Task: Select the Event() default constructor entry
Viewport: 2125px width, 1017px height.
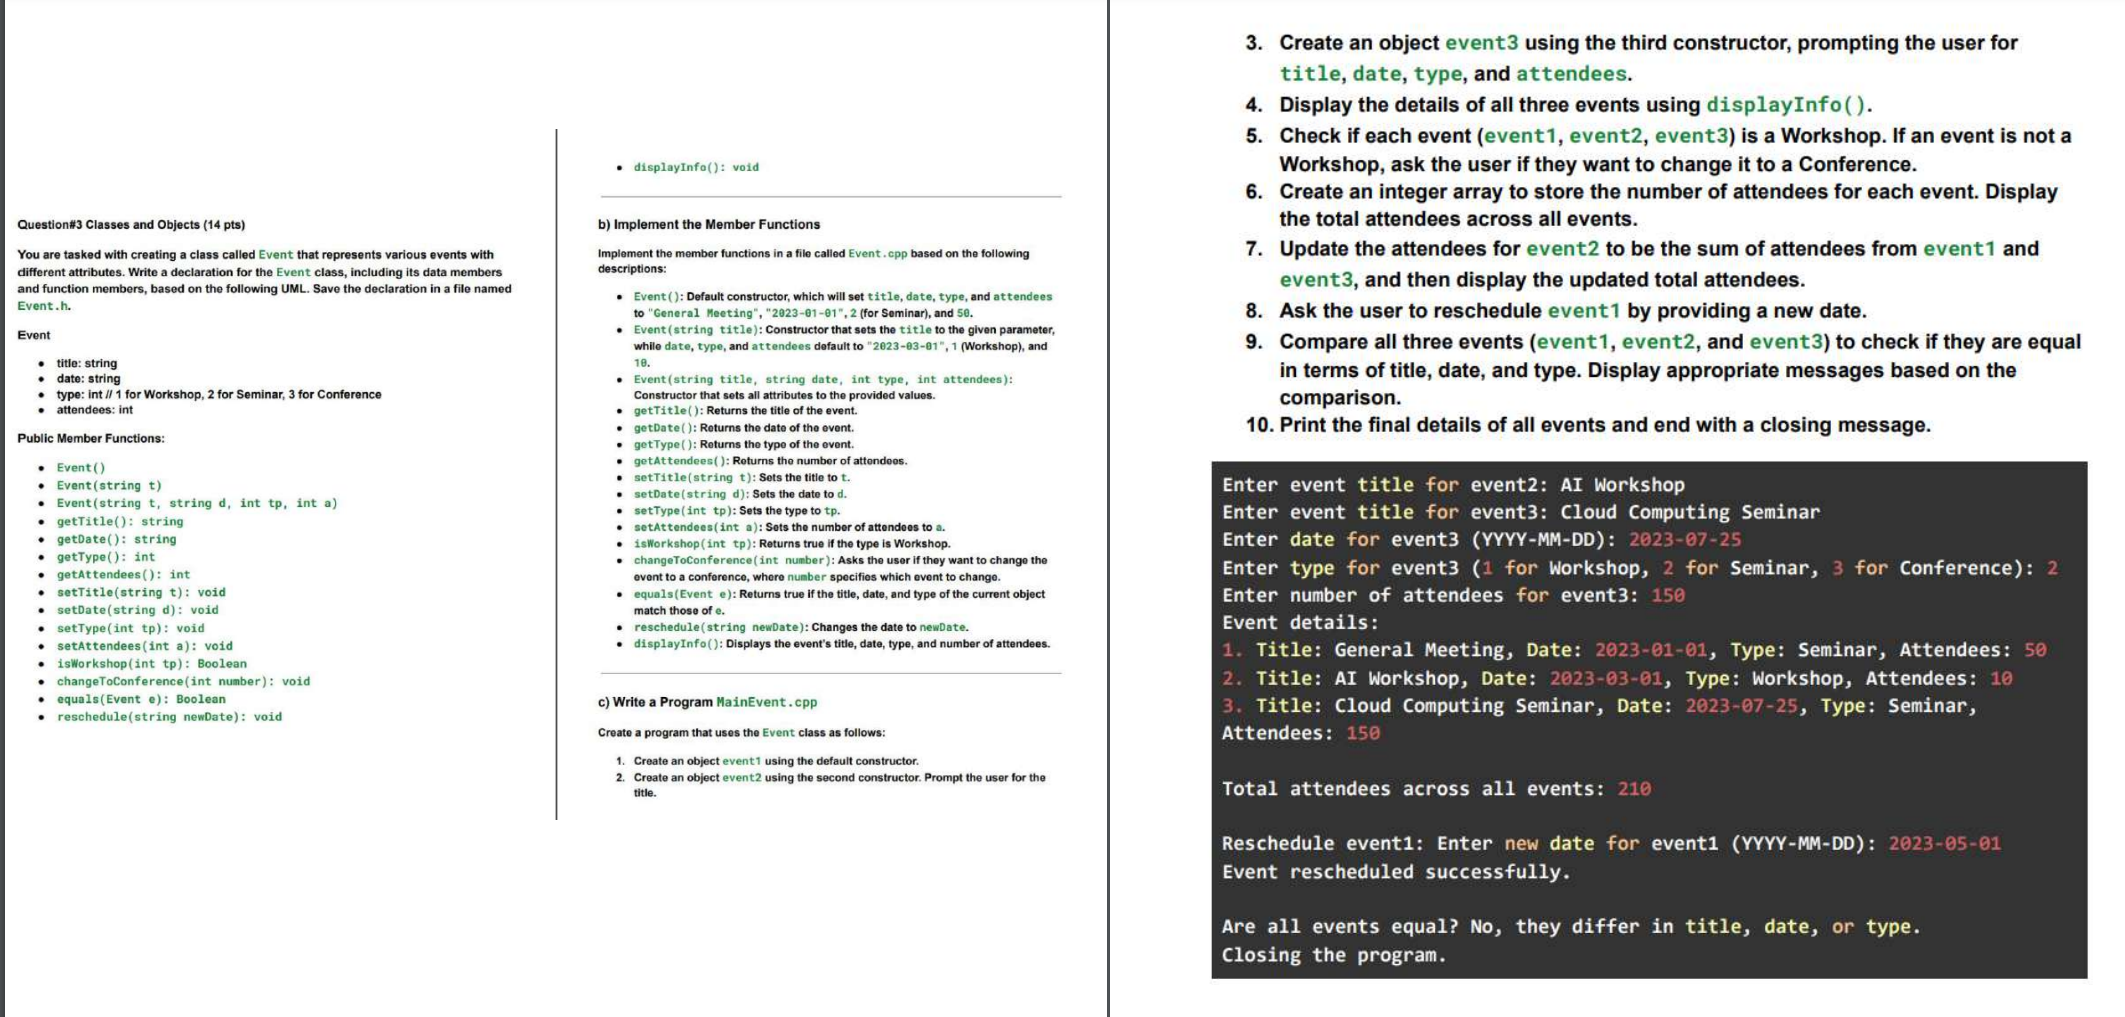Action: point(78,467)
